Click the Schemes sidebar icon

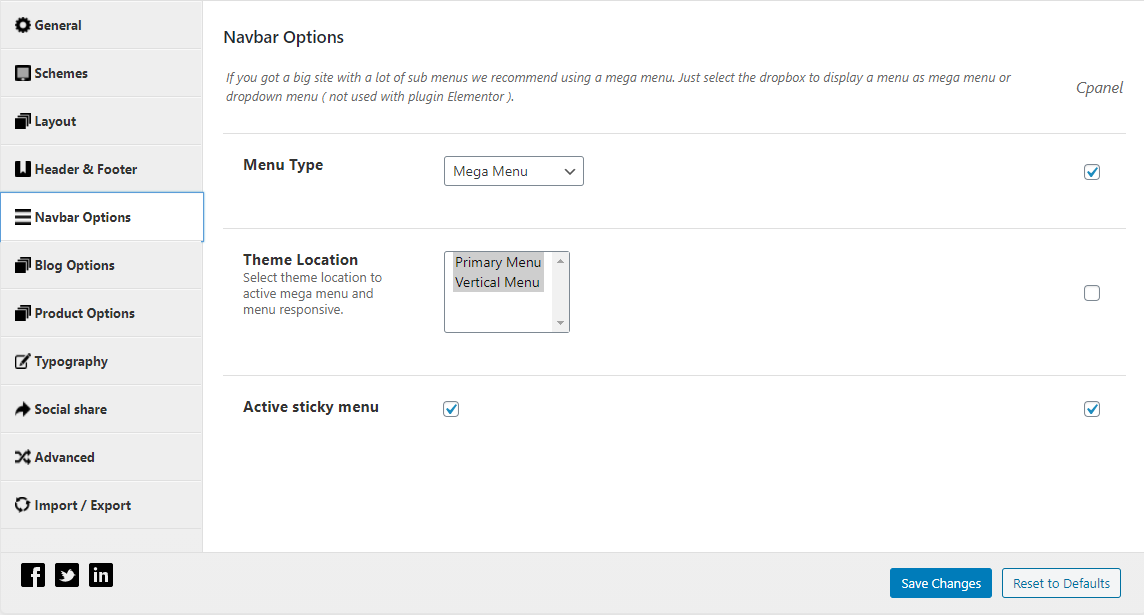click(x=23, y=73)
